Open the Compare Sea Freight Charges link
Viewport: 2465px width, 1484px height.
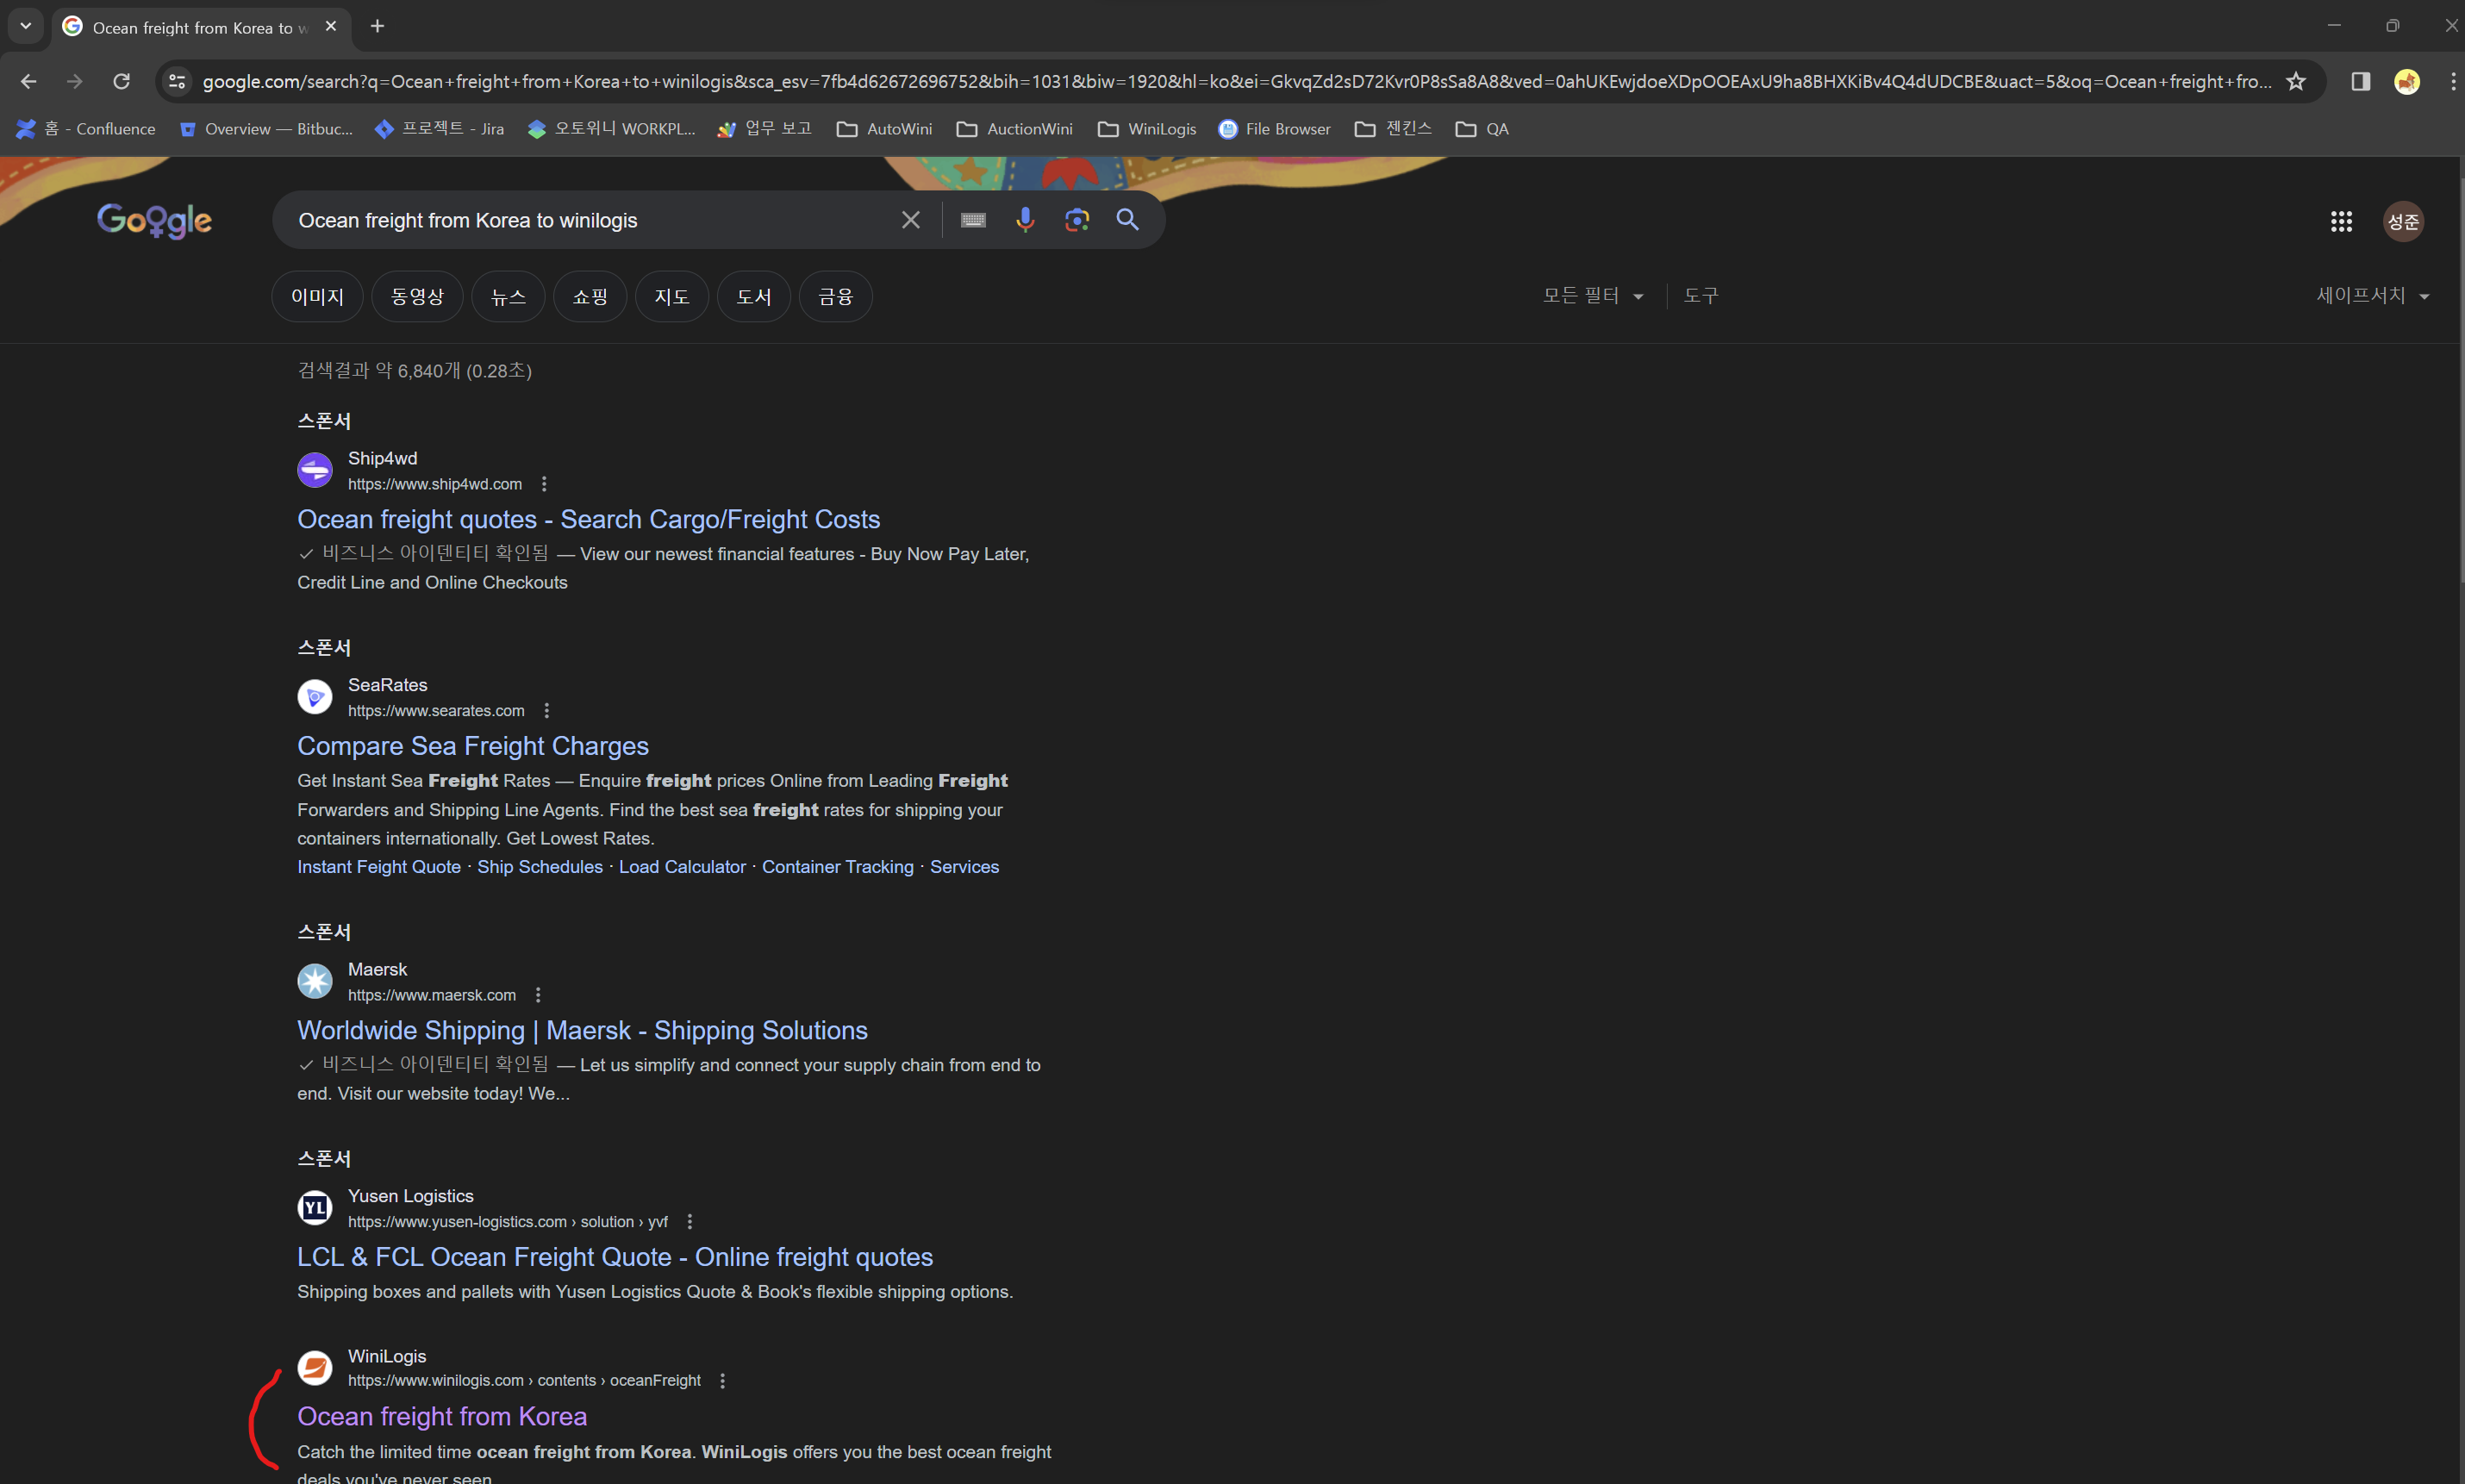472,746
